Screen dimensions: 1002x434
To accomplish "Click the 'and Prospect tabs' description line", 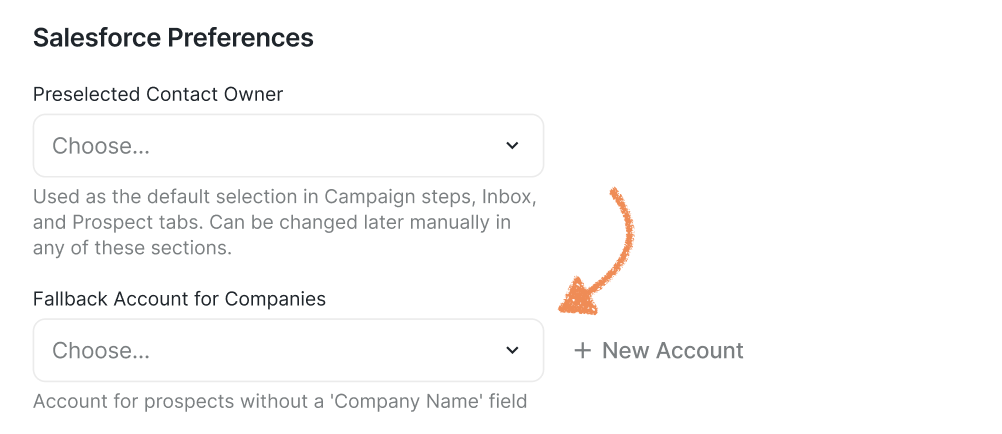I will (x=272, y=222).
